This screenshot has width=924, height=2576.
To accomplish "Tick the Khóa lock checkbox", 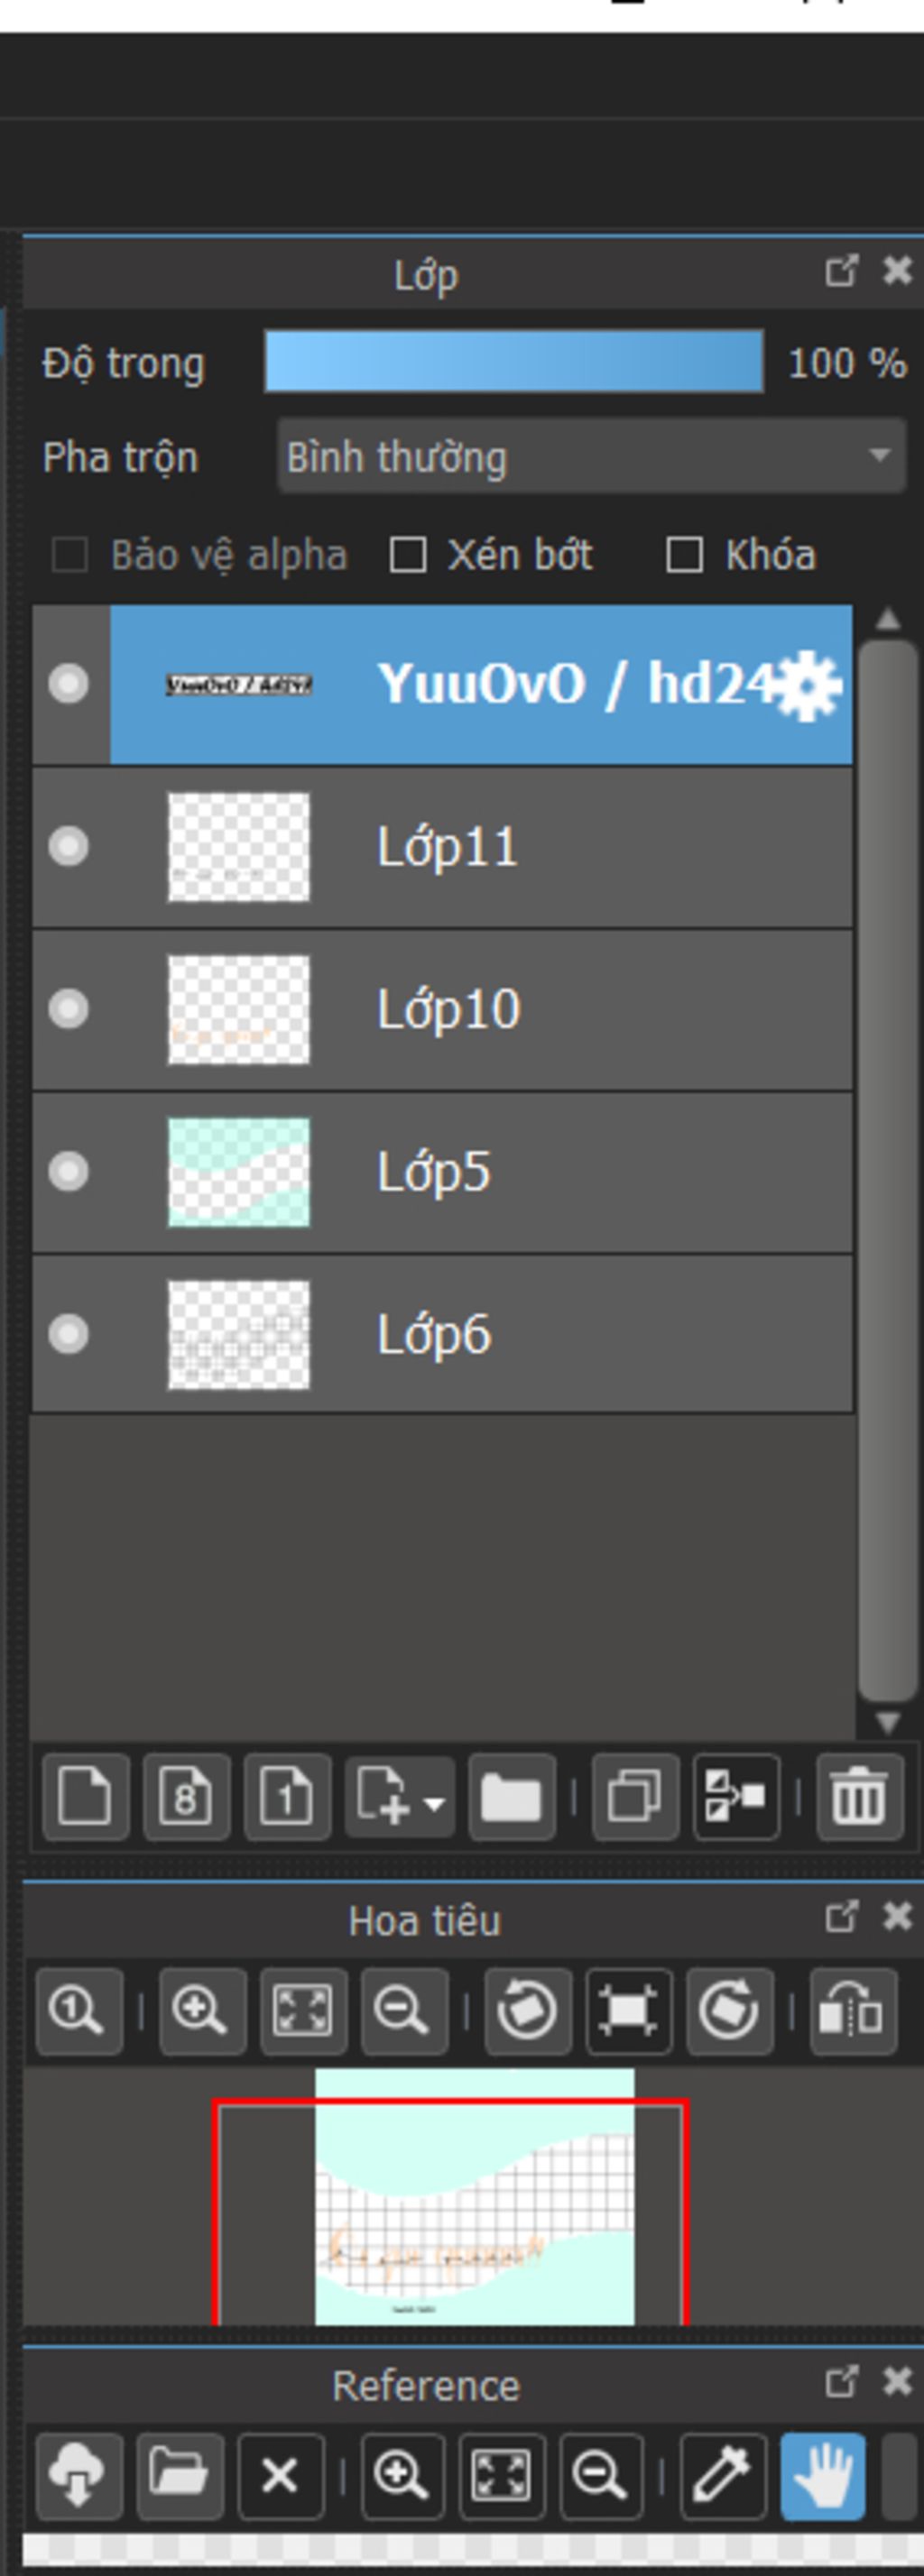I will tap(684, 555).
